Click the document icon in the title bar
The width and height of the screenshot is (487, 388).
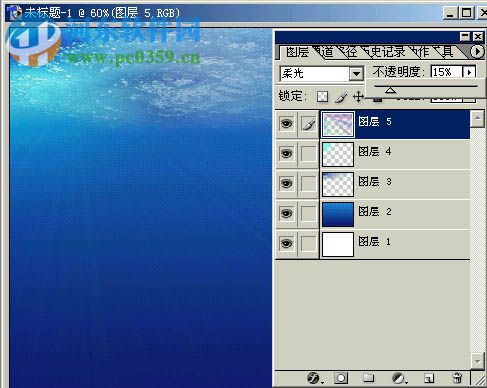pyautogui.click(x=14, y=13)
